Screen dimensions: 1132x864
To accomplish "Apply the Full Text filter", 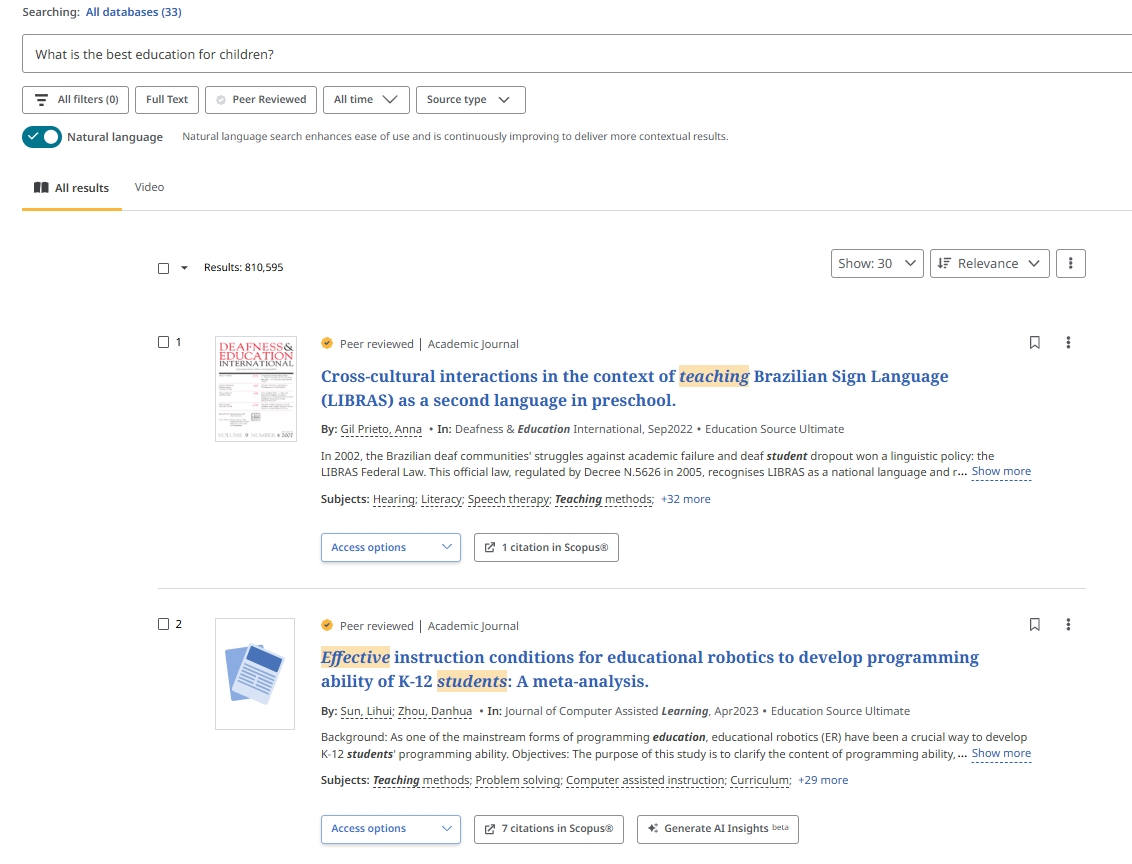I will pos(167,100).
